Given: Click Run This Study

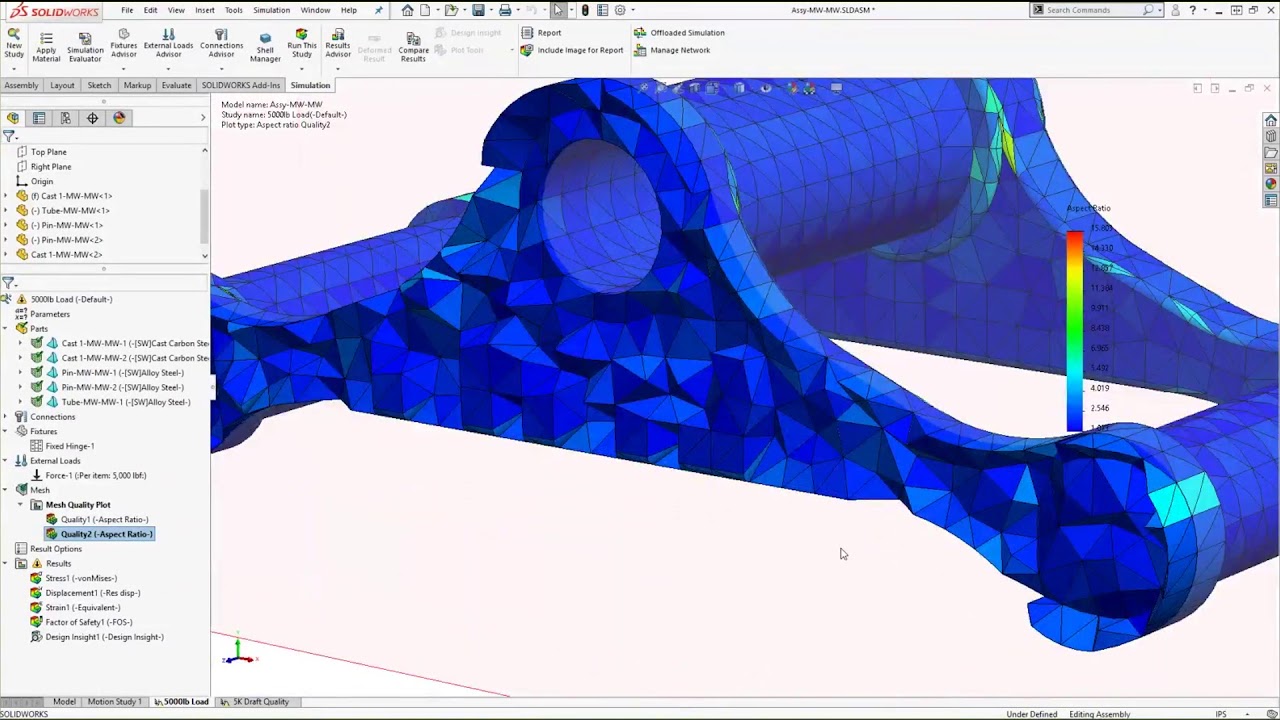Looking at the screenshot, I should tap(301, 43).
